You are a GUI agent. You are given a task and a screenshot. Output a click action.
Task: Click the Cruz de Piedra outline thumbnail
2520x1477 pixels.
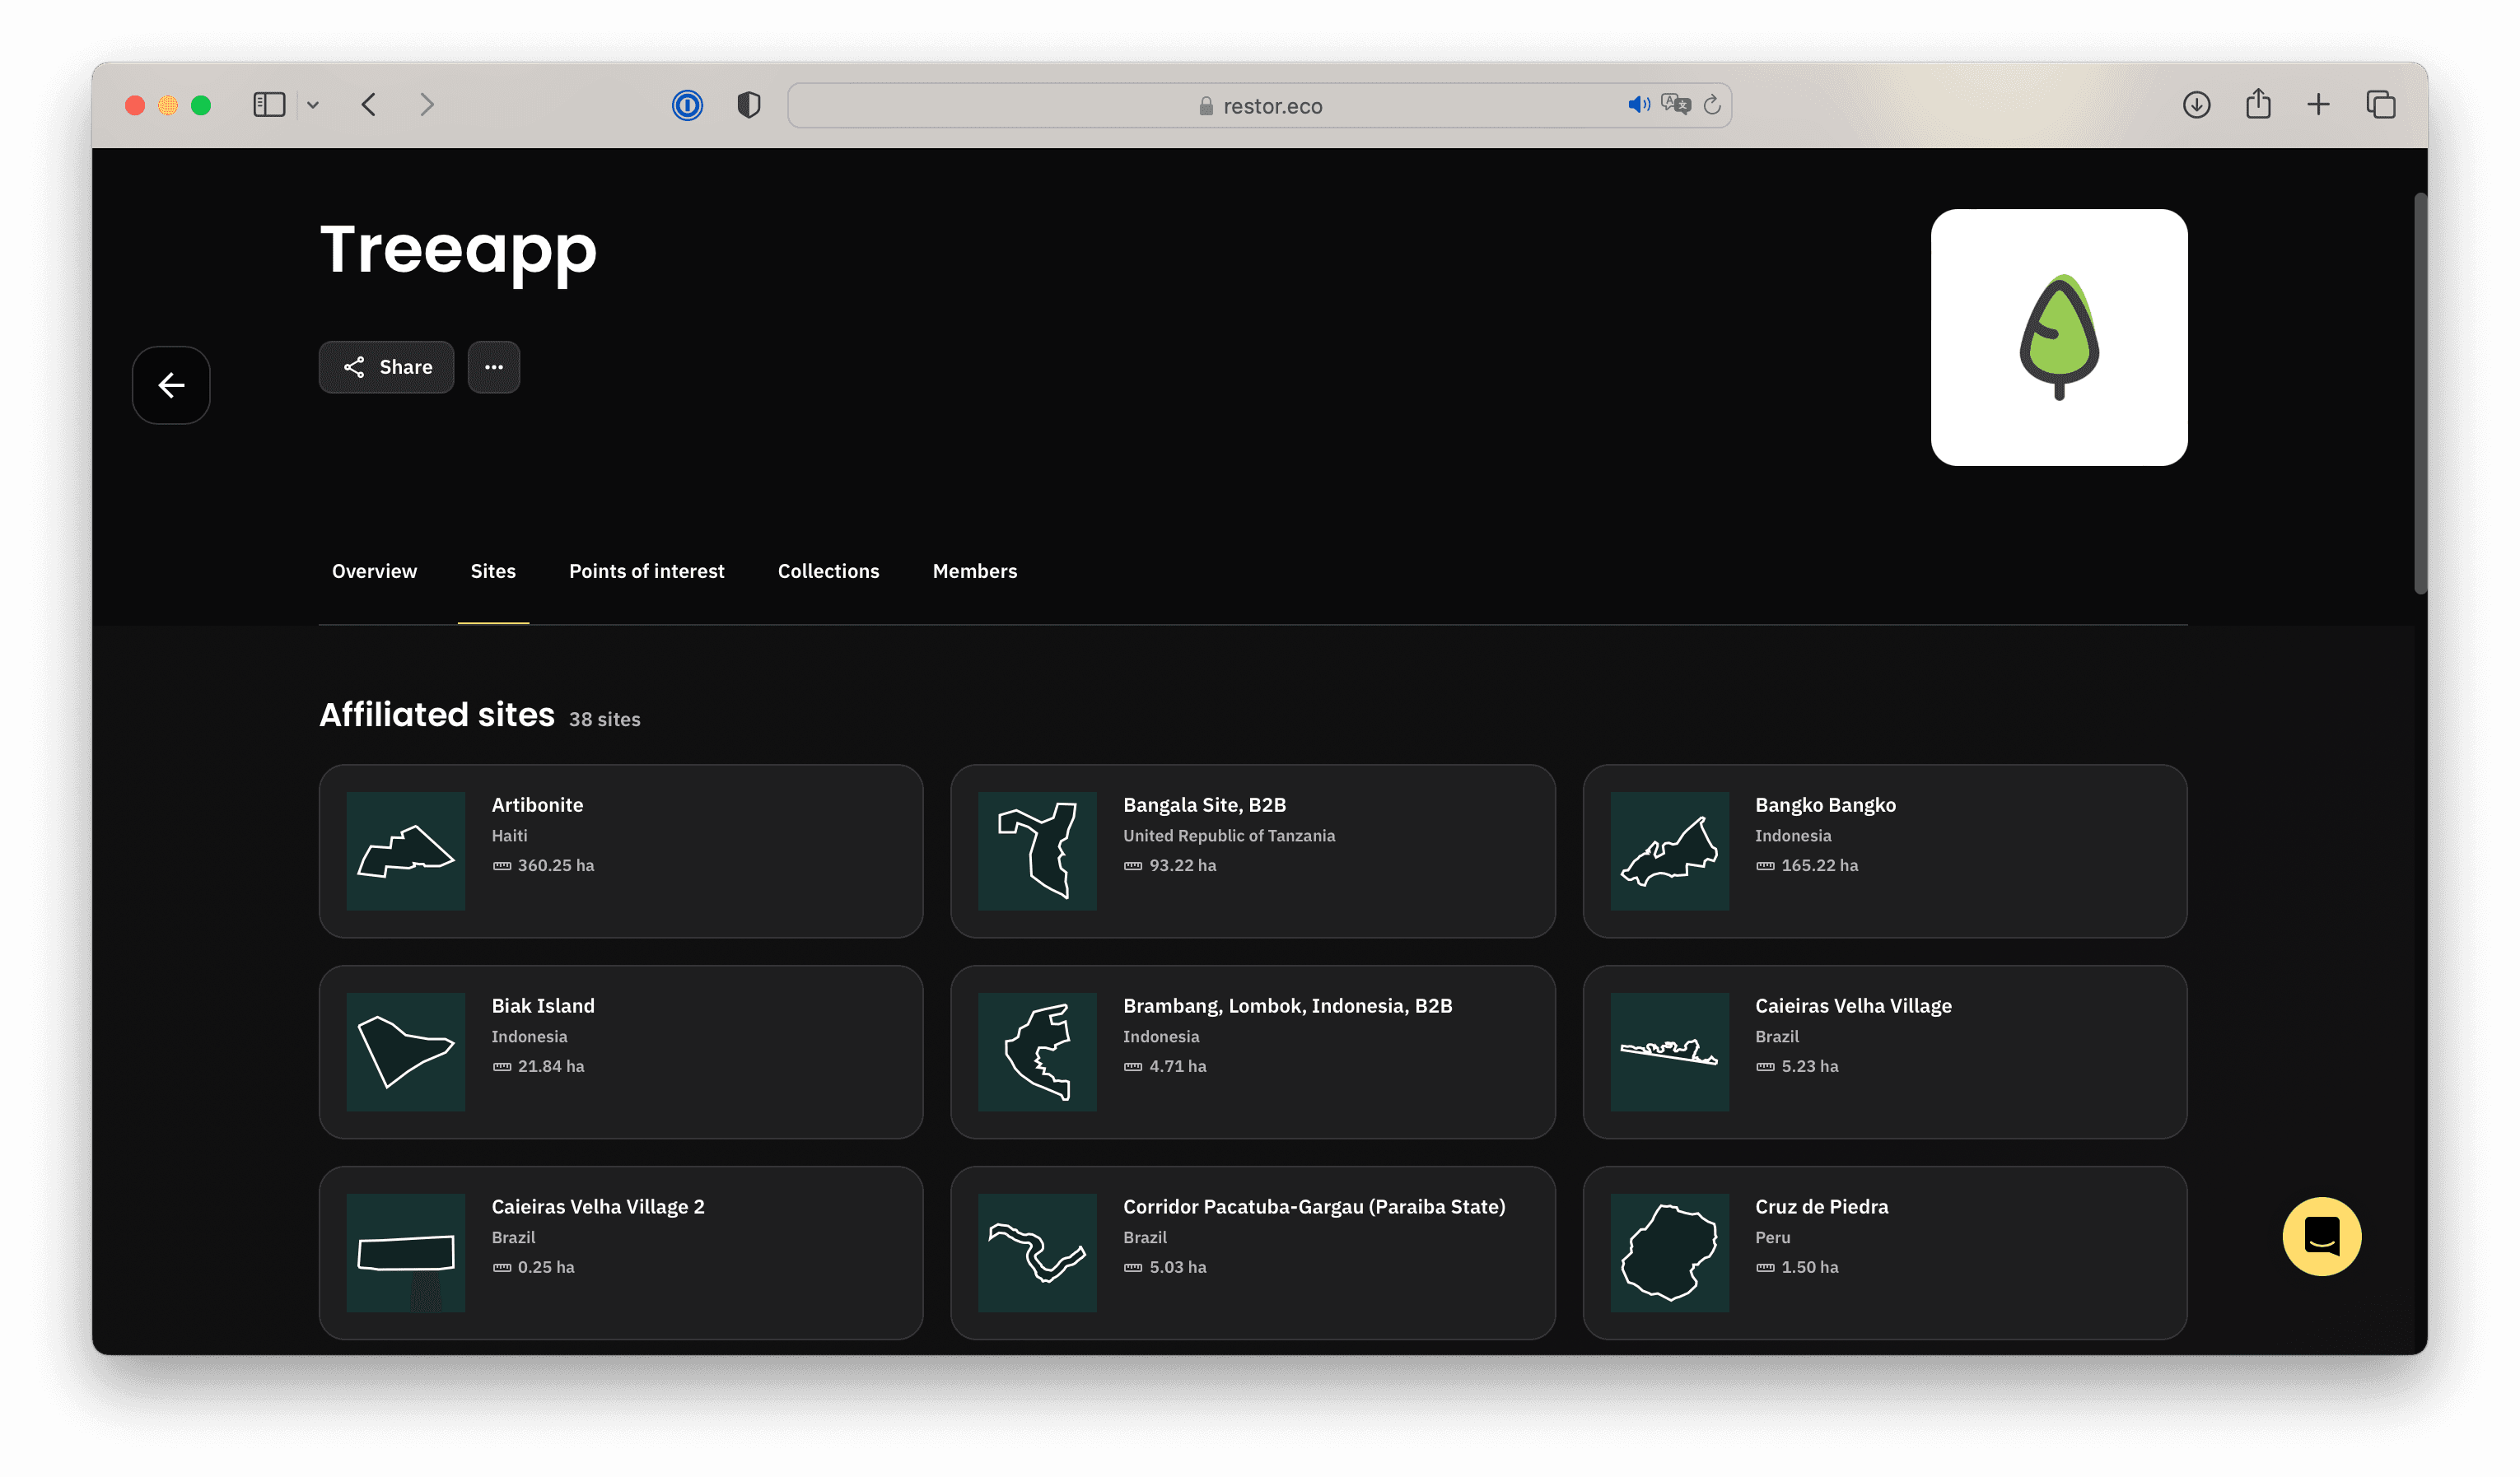1669,1253
